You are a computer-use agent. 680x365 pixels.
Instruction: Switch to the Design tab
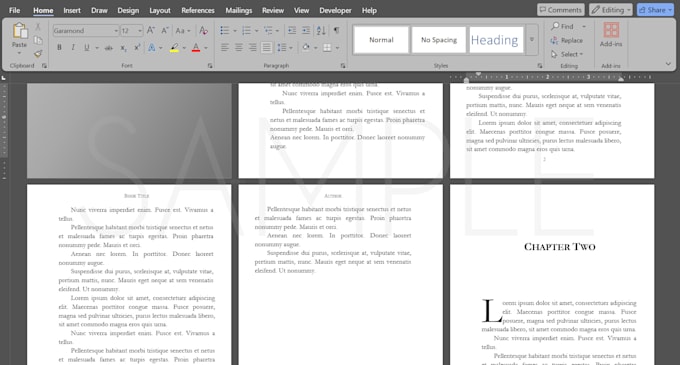coord(128,10)
